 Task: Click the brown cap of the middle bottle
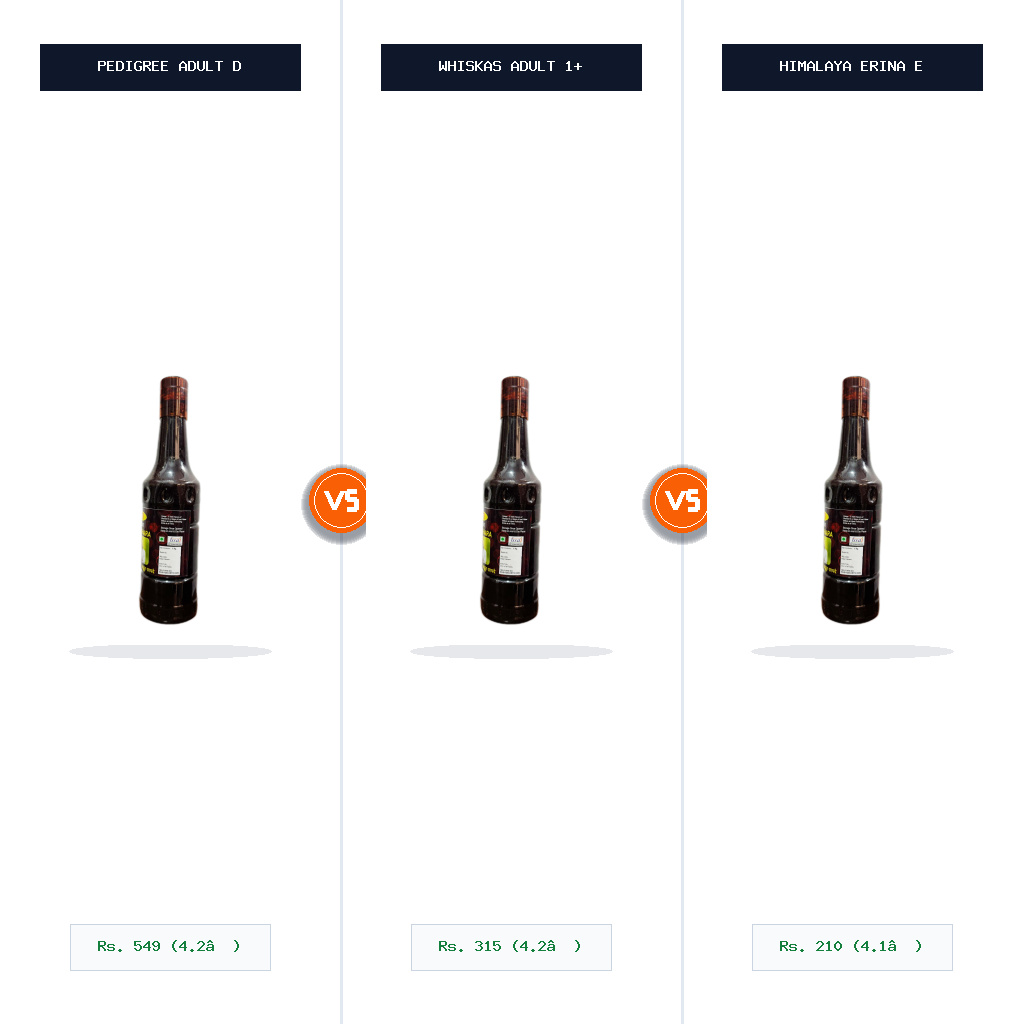tap(515, 397)
